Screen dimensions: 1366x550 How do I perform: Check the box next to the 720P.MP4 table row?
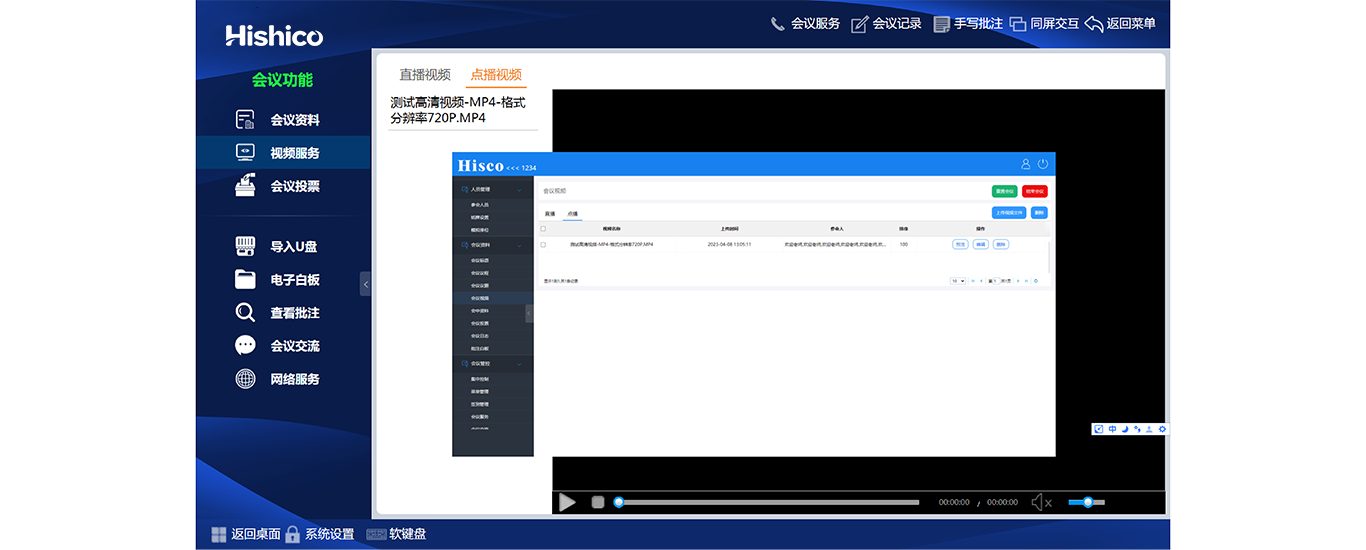coord(543,244)
